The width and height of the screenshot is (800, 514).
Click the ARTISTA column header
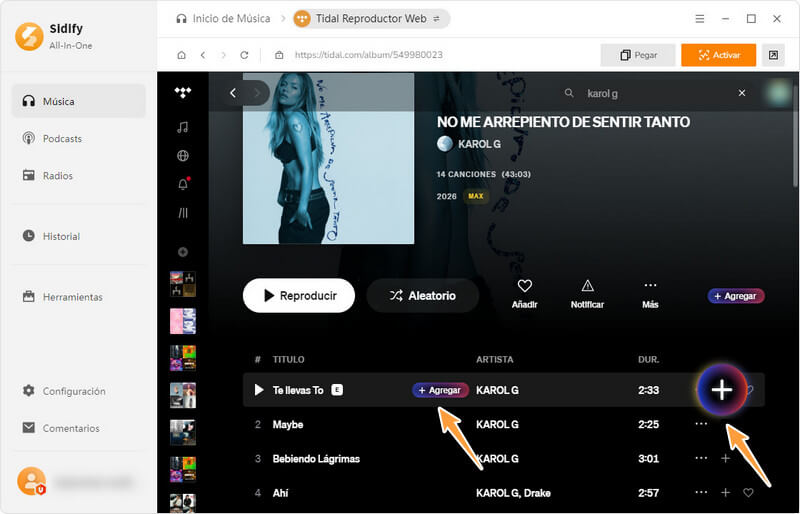(x=495, y=359)
